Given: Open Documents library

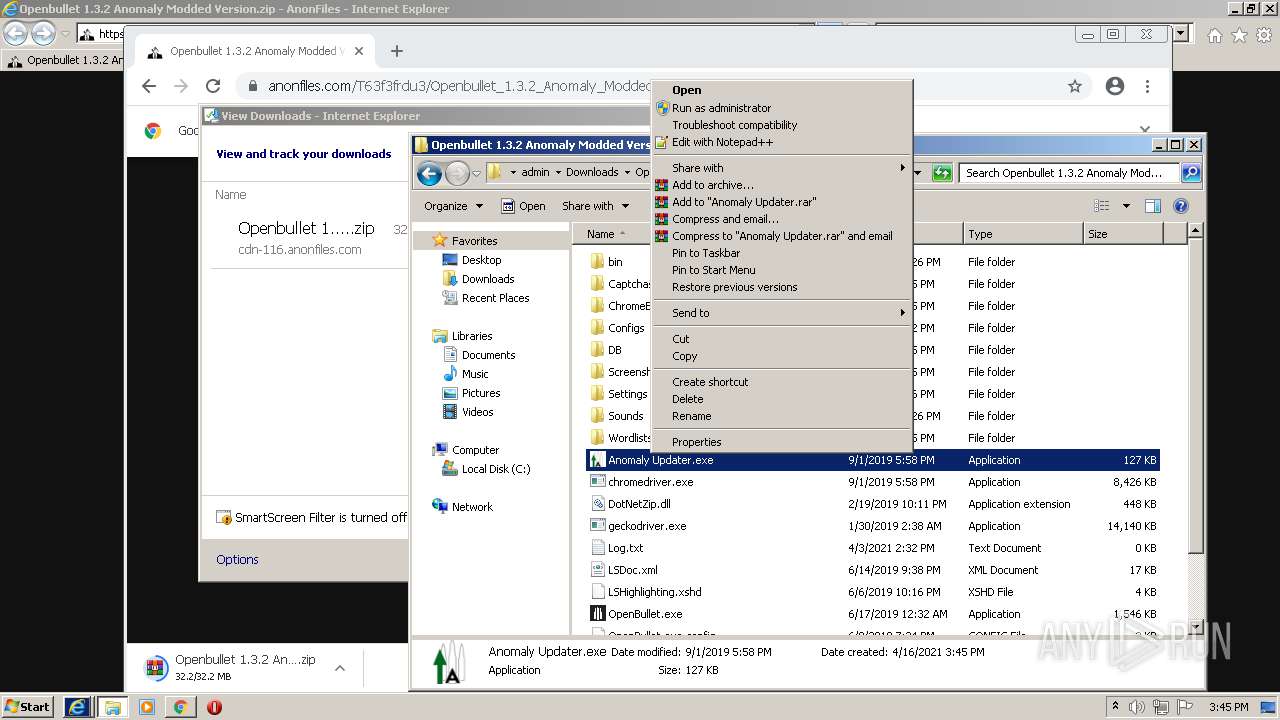Looking at the screenshot, I should (488, 355).
